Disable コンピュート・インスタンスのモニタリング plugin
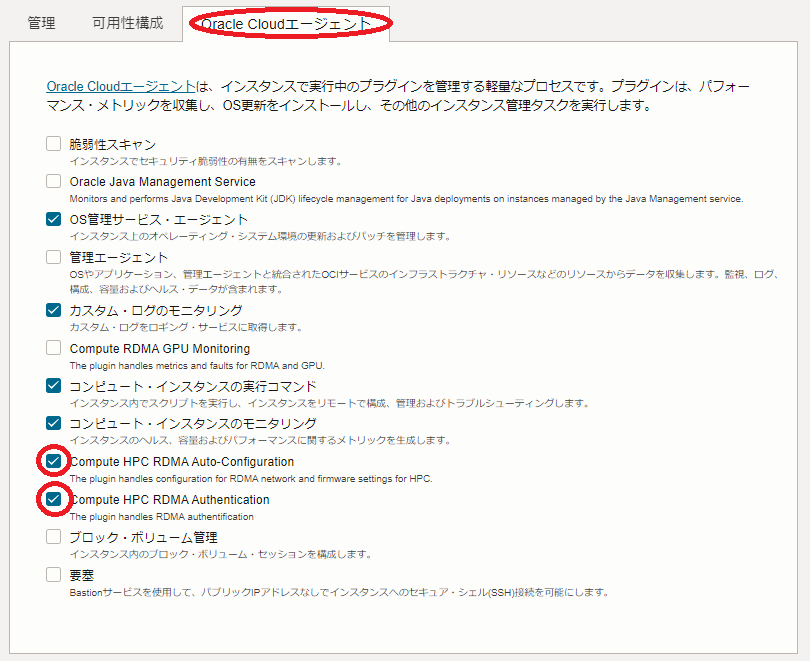810x661 pixels. pyautogui.click(x=53, y=424)
